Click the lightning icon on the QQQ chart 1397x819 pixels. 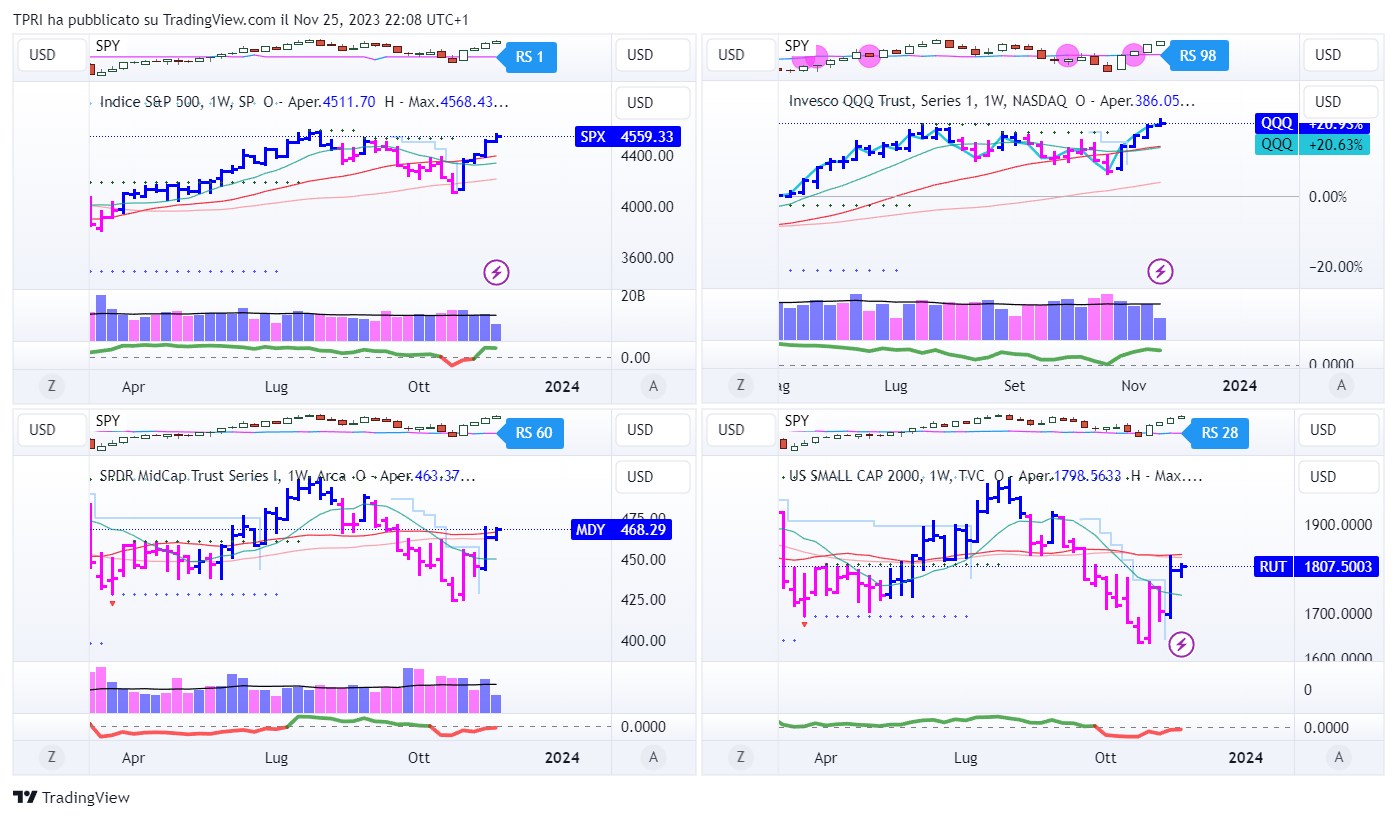[1160, 271]
